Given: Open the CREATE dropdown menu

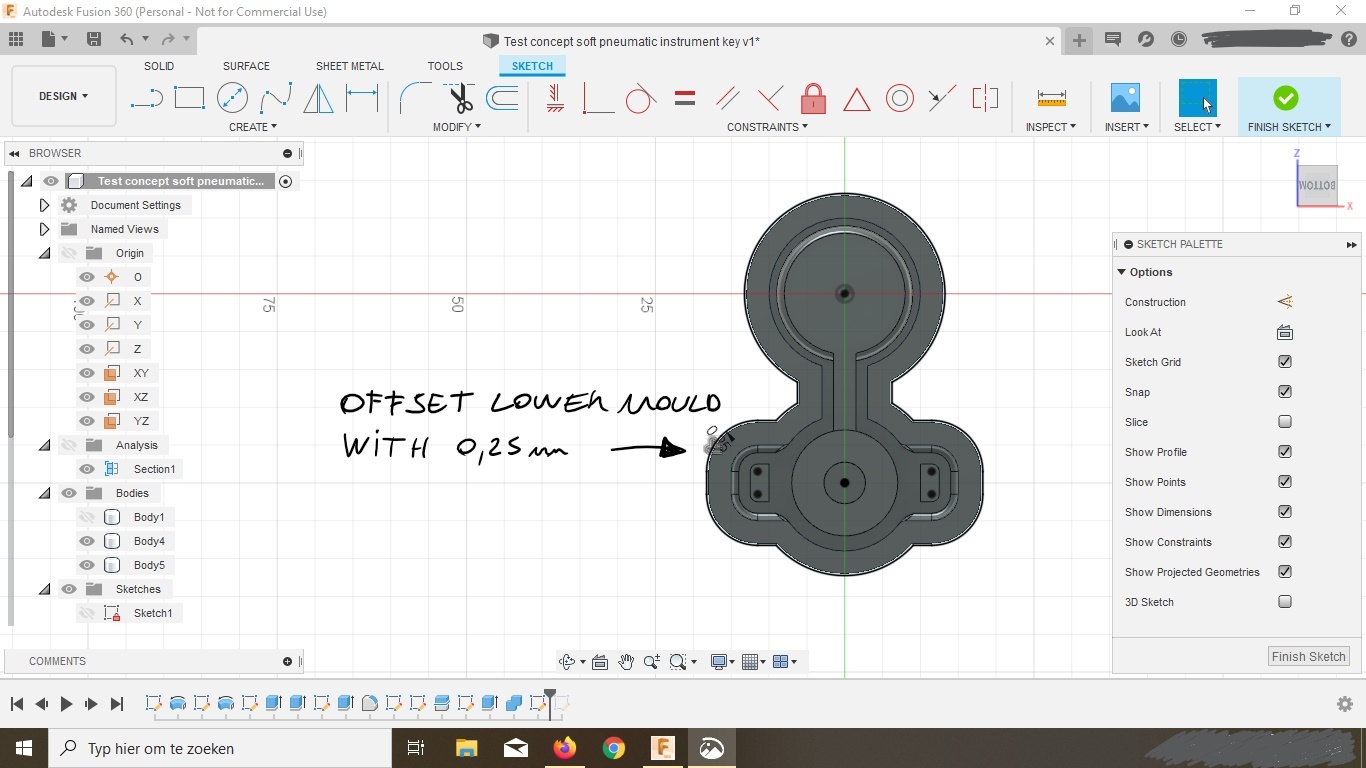Looking at the screenshot, I should (253, 127).
